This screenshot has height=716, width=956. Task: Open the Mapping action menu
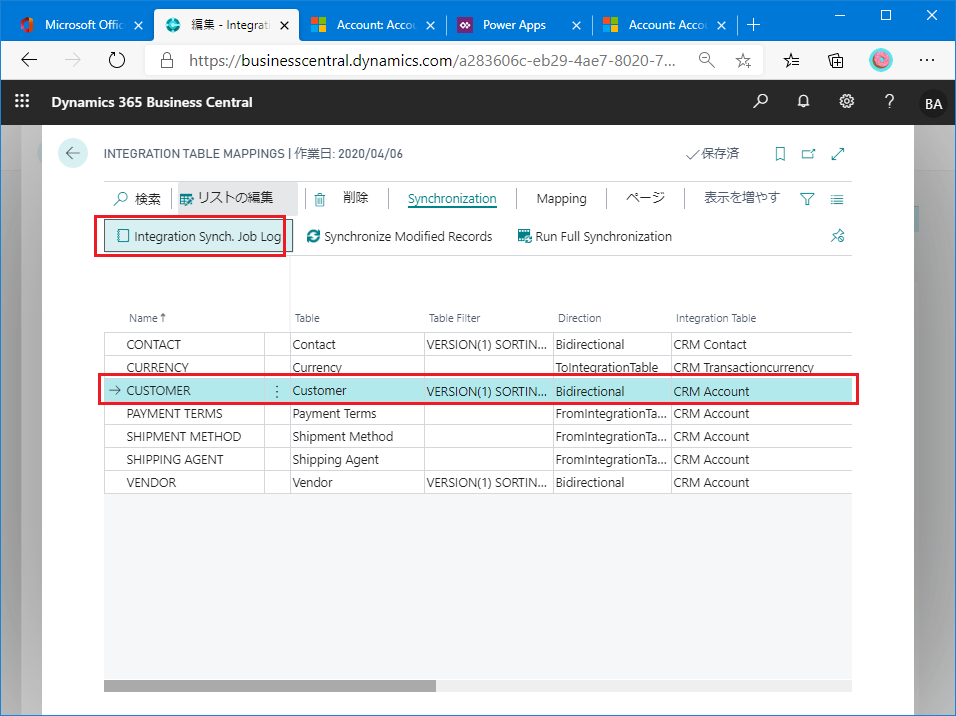pos(562,199)
